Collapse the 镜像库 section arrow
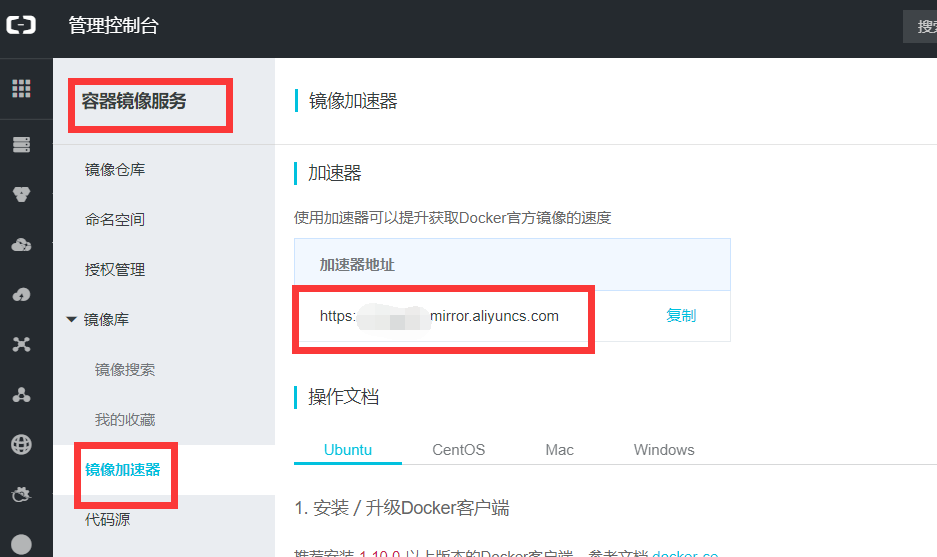The width and height of the screenshot is (937, 557). [72, 319]
